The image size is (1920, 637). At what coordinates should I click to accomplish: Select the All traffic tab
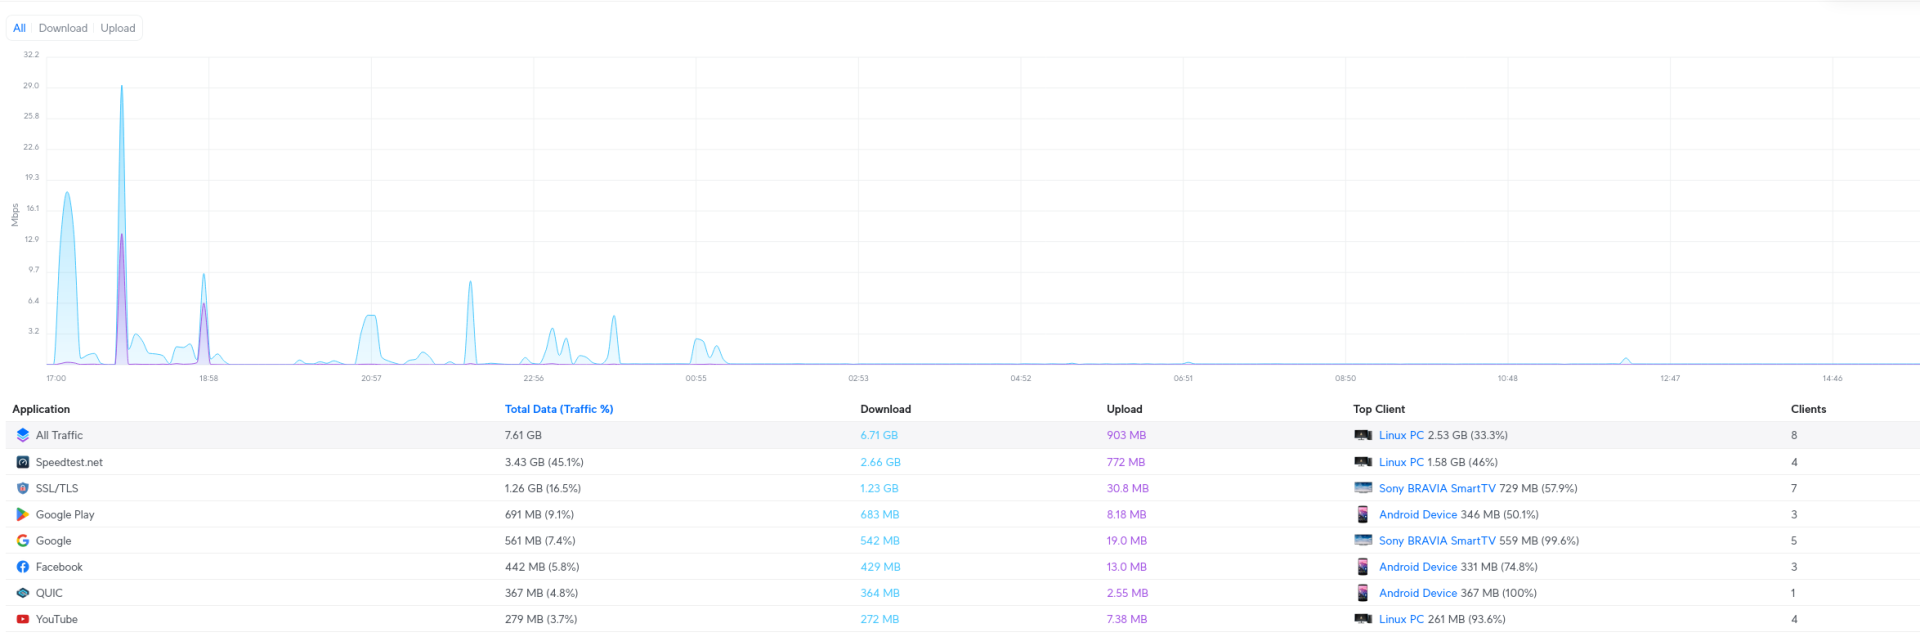pyautogui.click(x=19, y=28)
